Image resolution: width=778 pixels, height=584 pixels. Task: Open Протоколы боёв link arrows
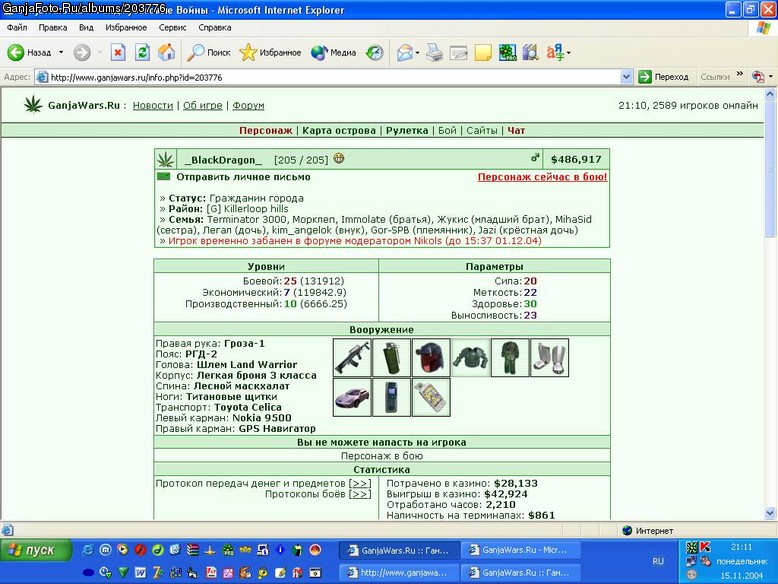[360, 494]
